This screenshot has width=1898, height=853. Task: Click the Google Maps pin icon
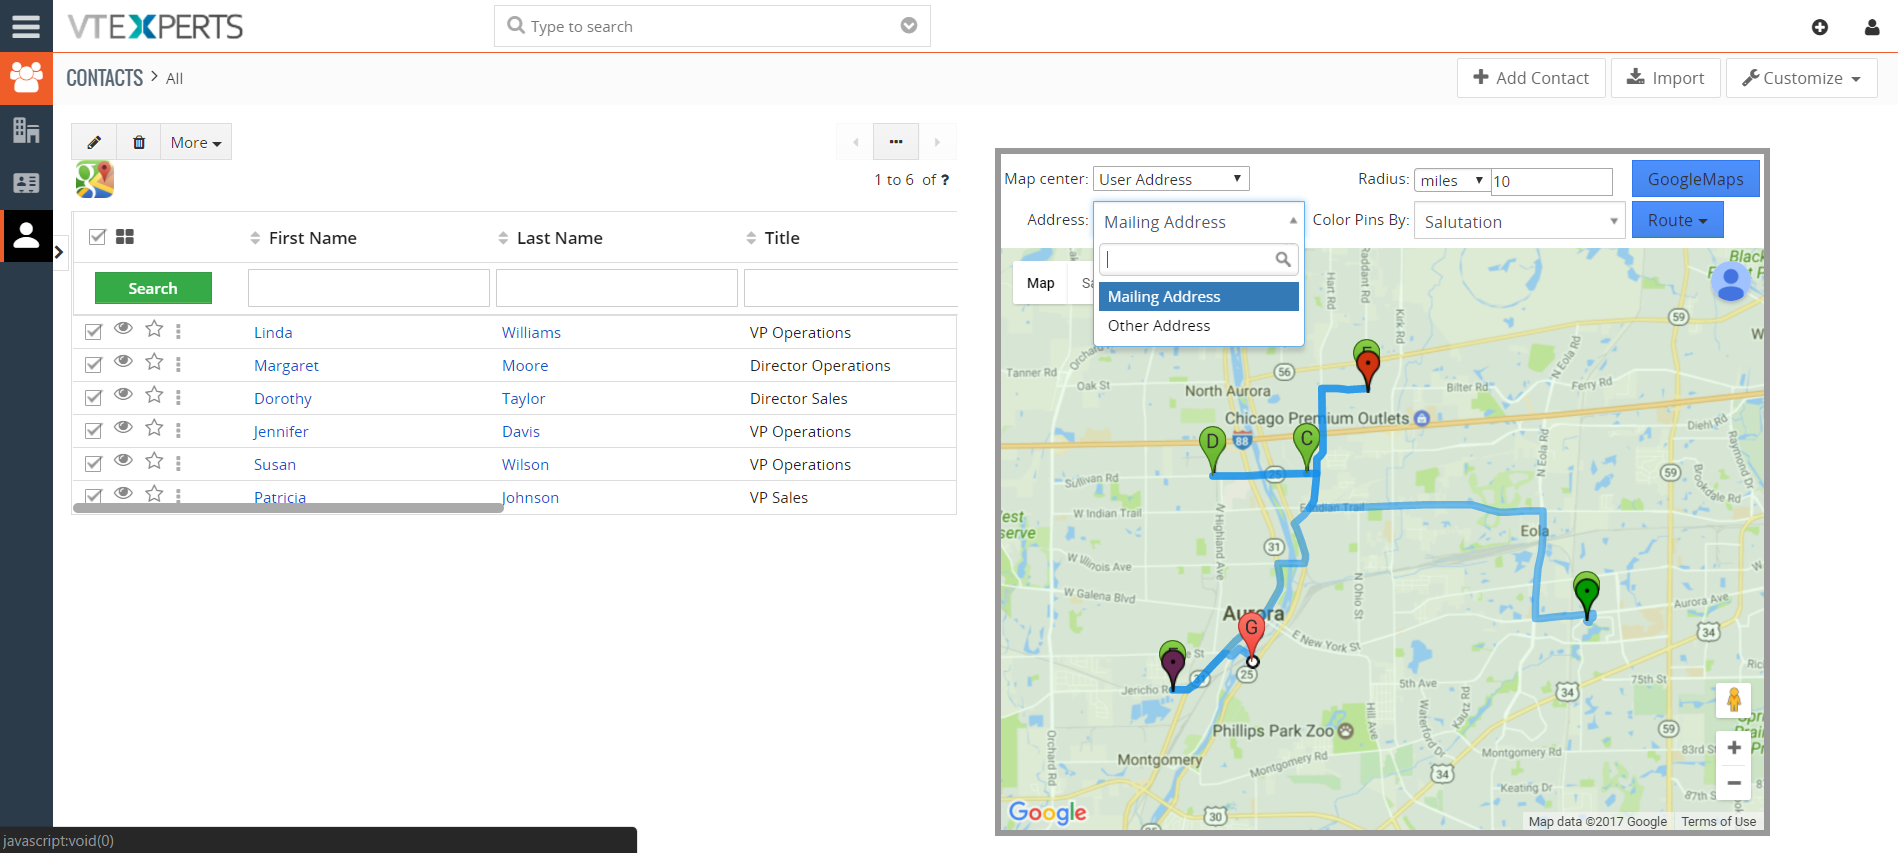tap(95, 179)
